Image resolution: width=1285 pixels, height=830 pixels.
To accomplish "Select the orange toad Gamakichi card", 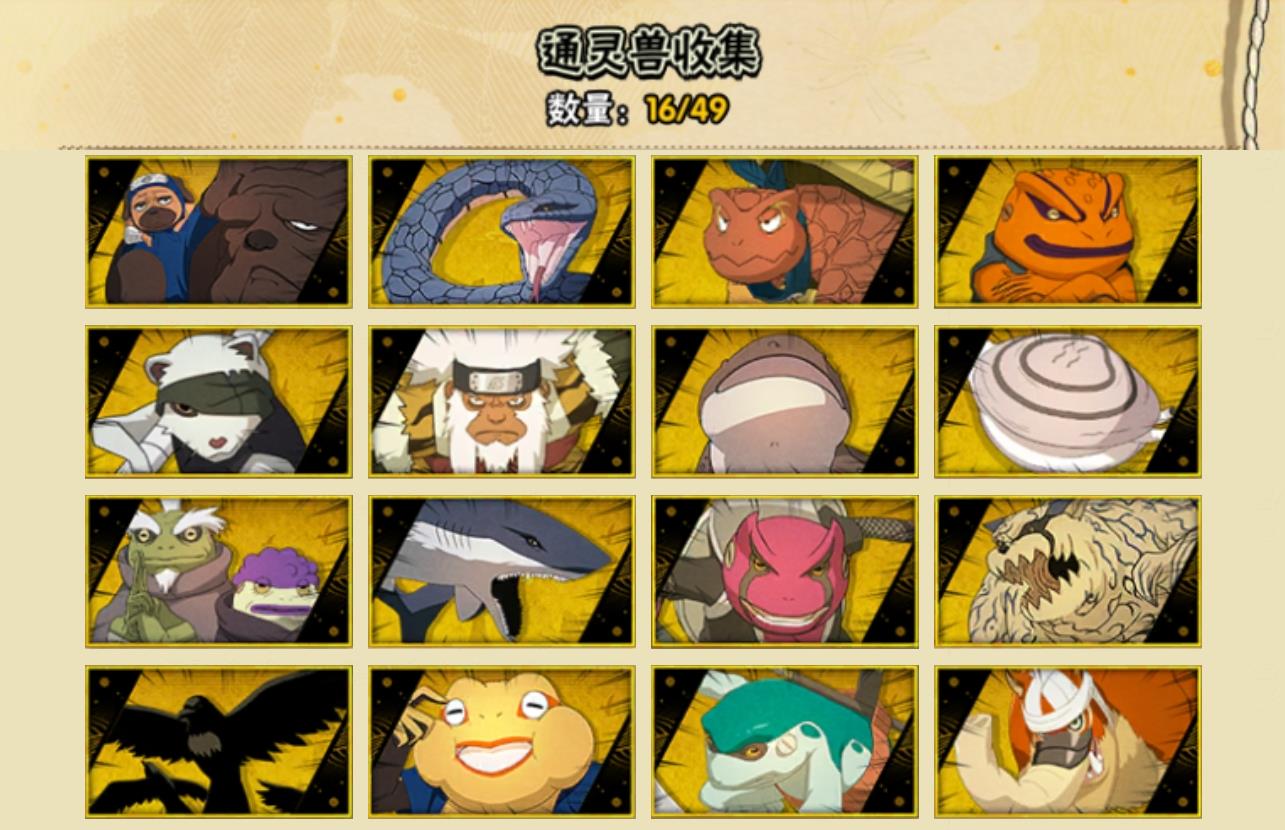I will coord(1067,232).
